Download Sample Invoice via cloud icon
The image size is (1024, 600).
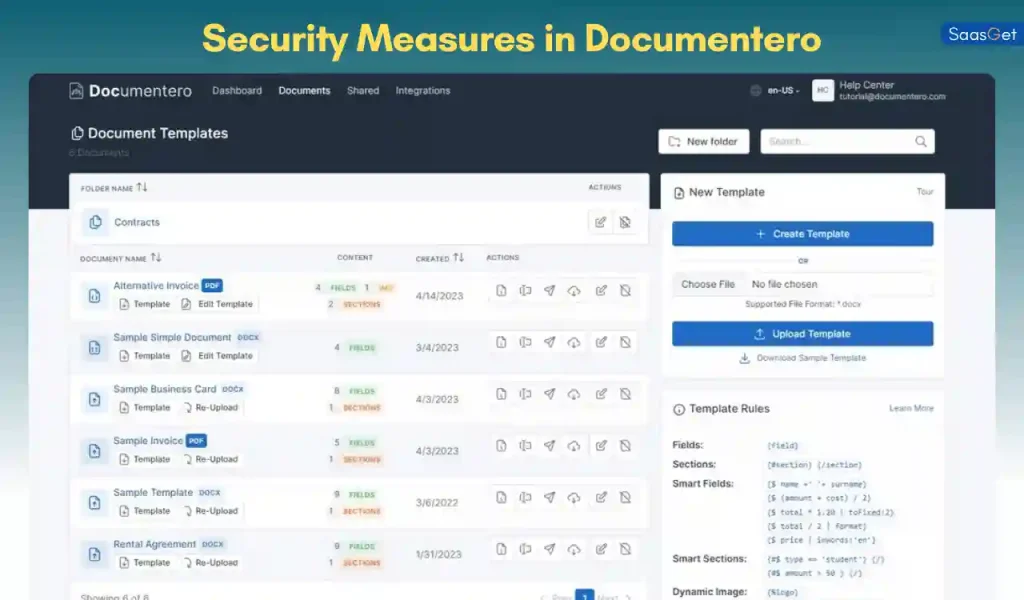coord(573,445)
